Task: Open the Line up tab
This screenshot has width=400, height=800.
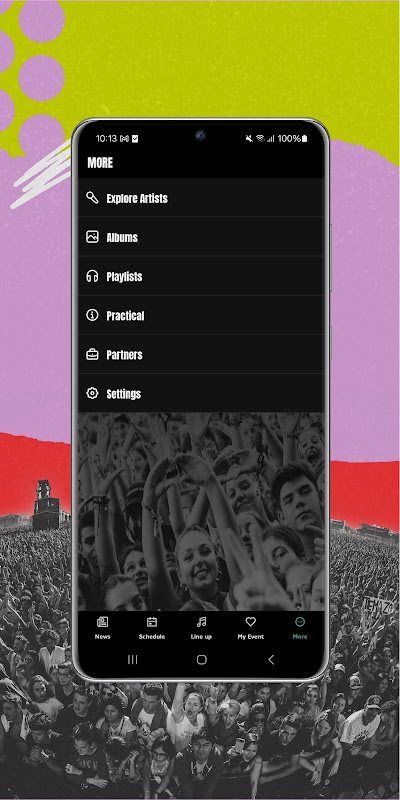Action: (201, 628)
